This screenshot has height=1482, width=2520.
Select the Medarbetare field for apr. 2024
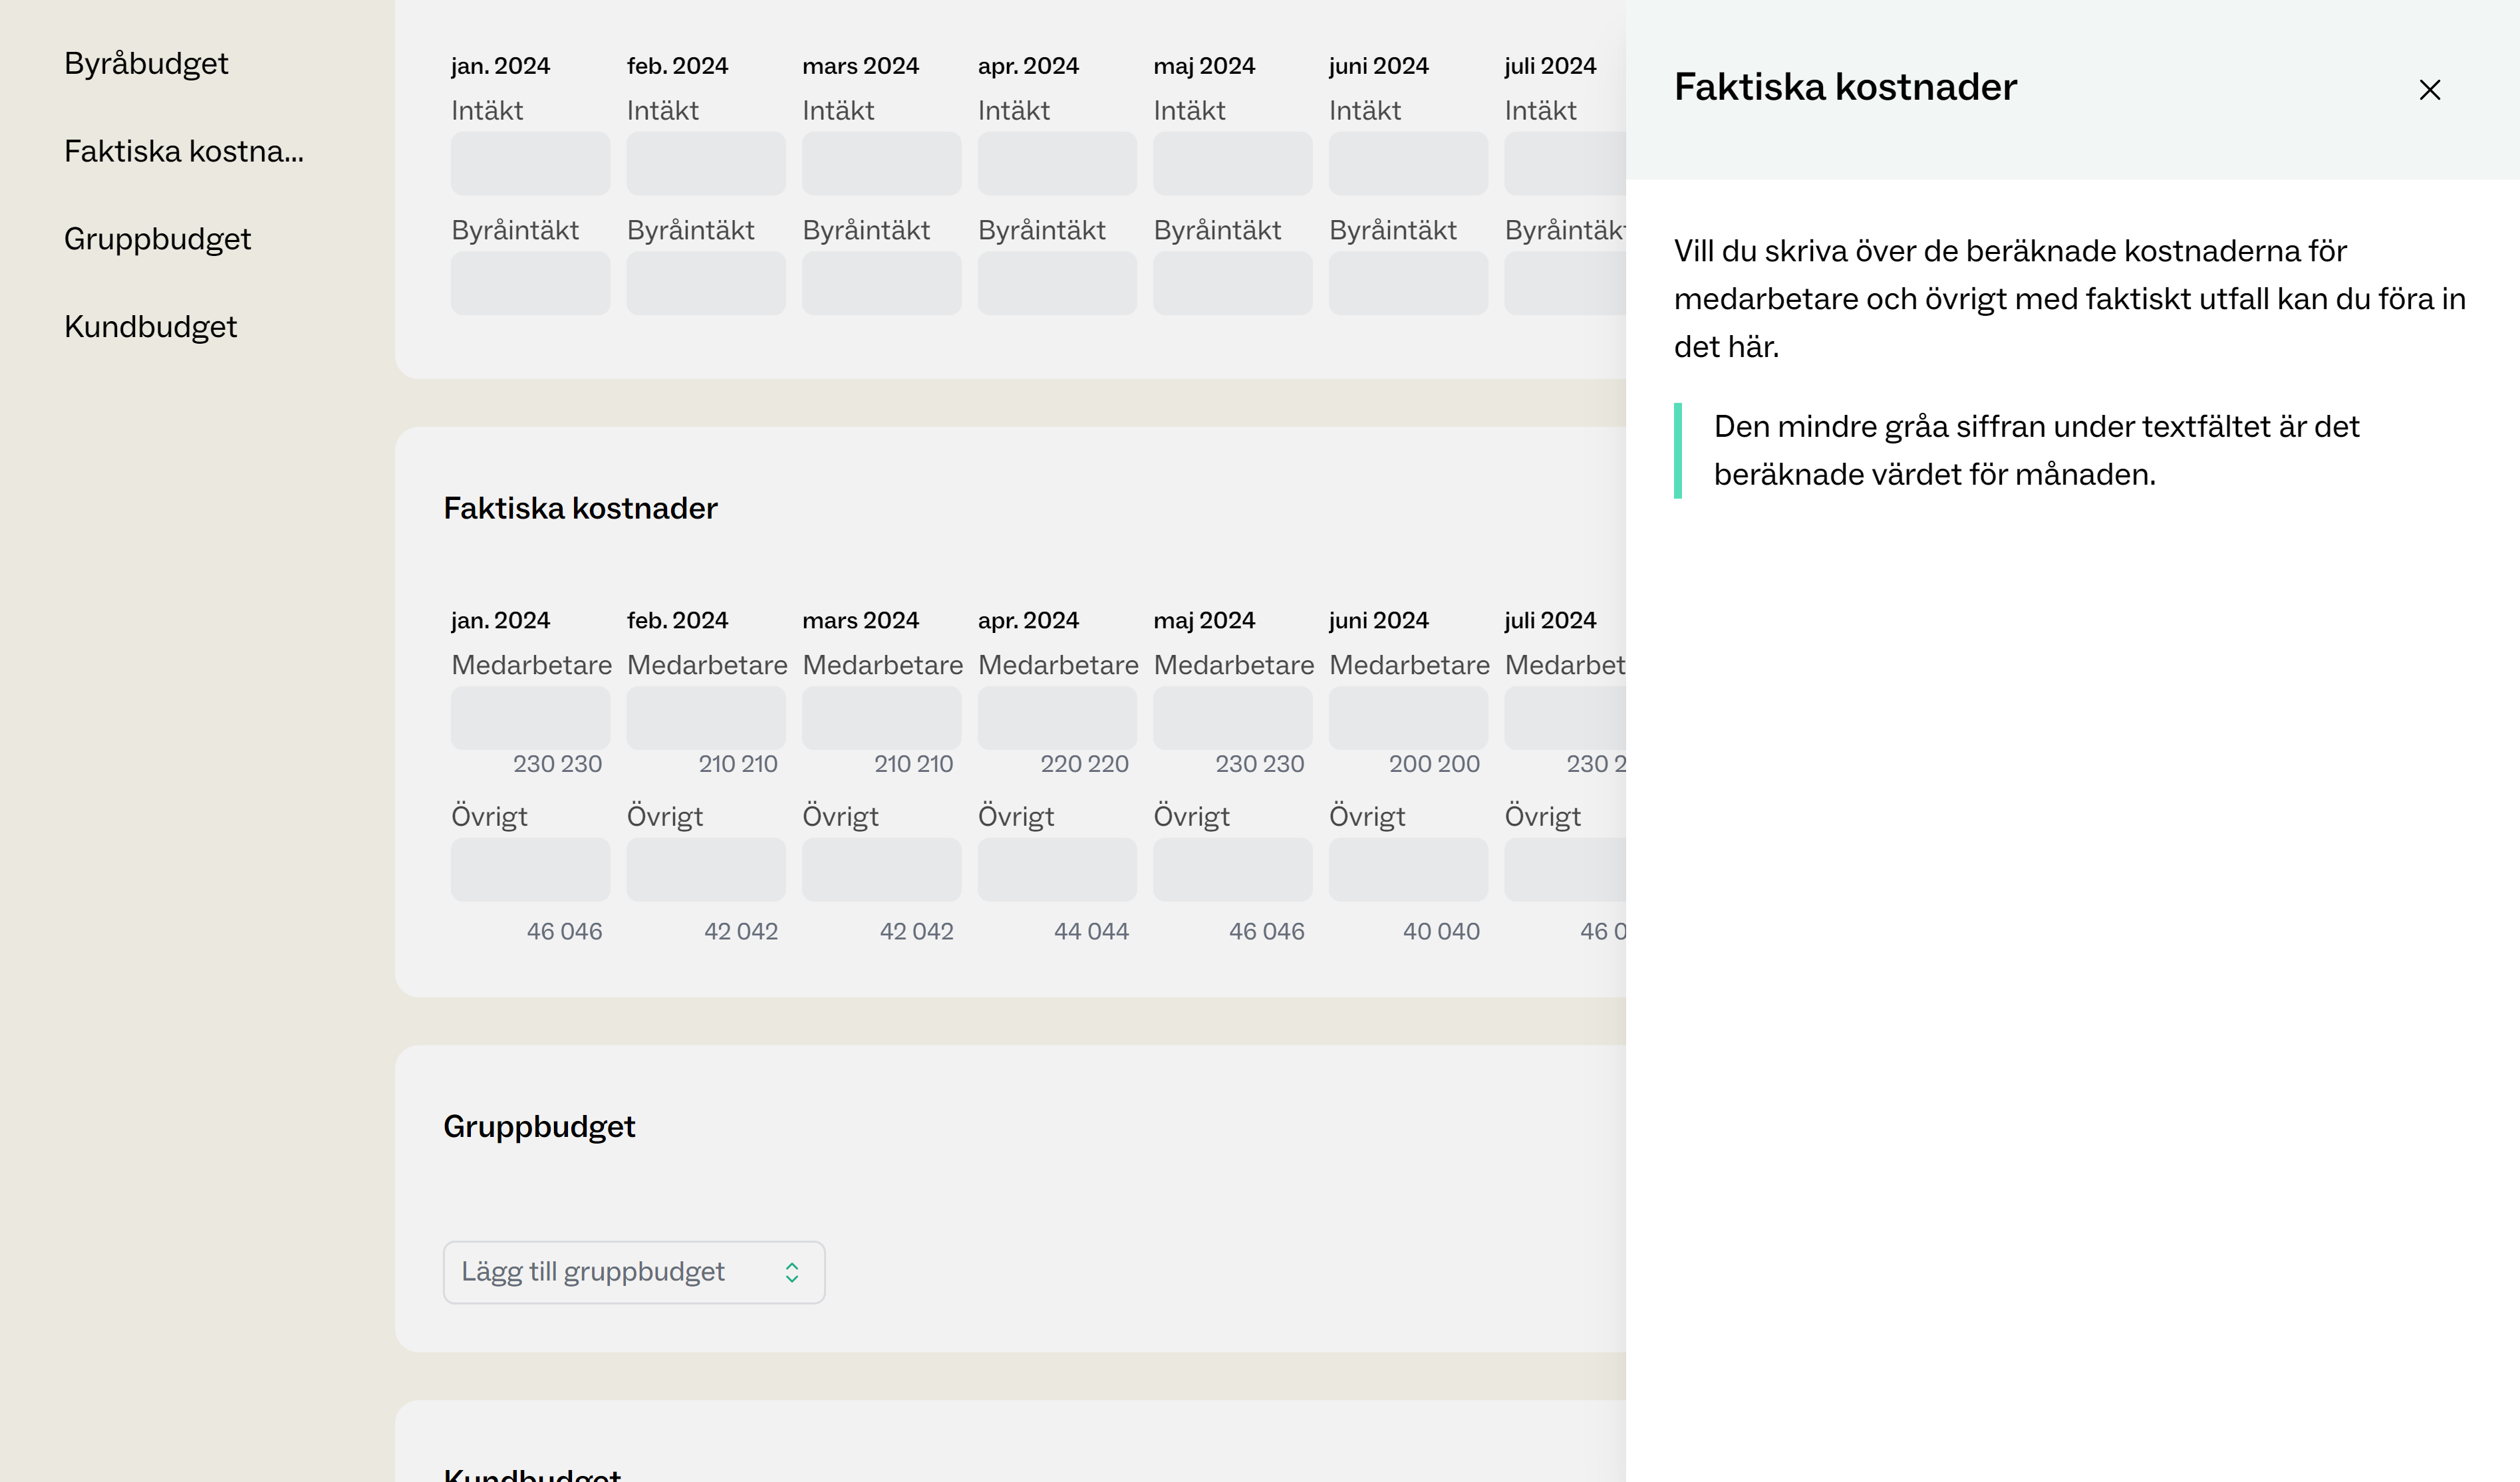coord(1057,717)
